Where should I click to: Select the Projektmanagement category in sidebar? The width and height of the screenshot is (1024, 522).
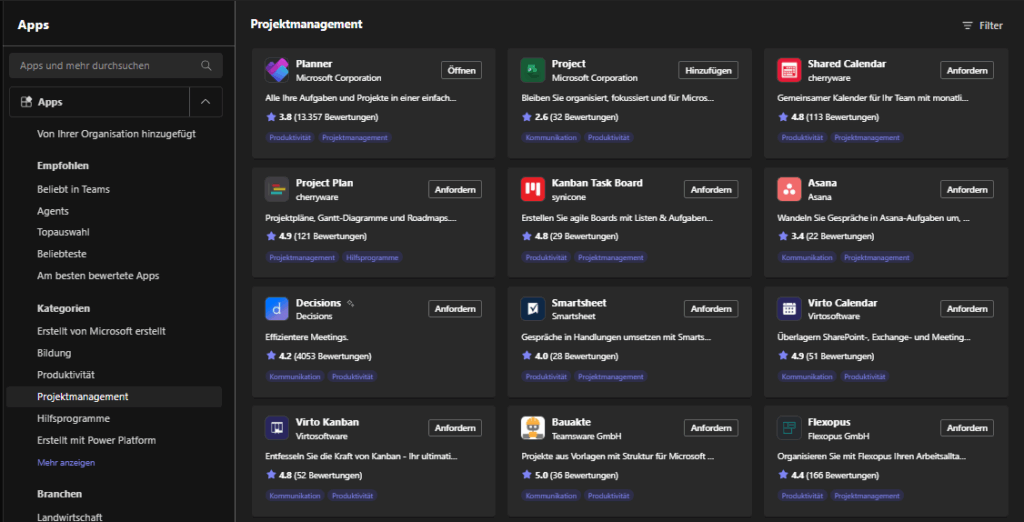click(x=114, y=397)
